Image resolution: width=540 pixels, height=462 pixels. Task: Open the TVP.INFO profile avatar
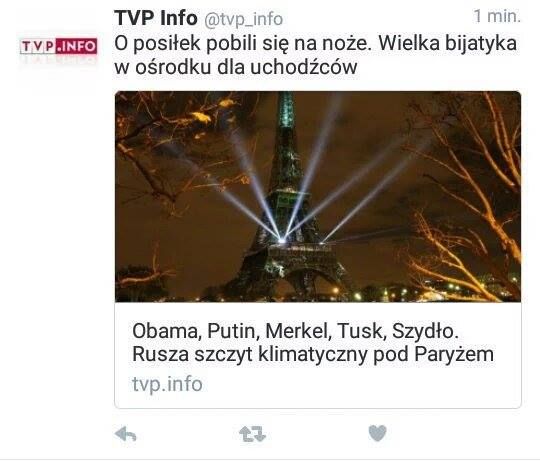click(59, 47)
